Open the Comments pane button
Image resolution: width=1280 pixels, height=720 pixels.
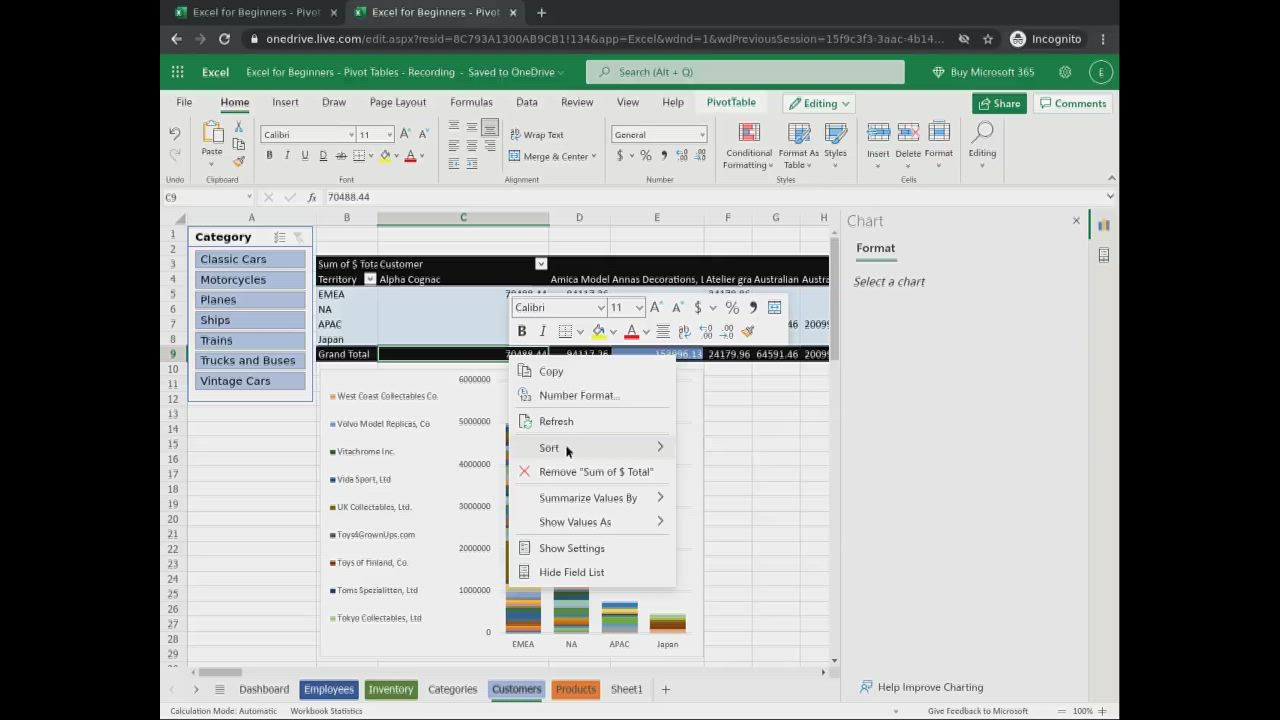(x=1072, y=103)
